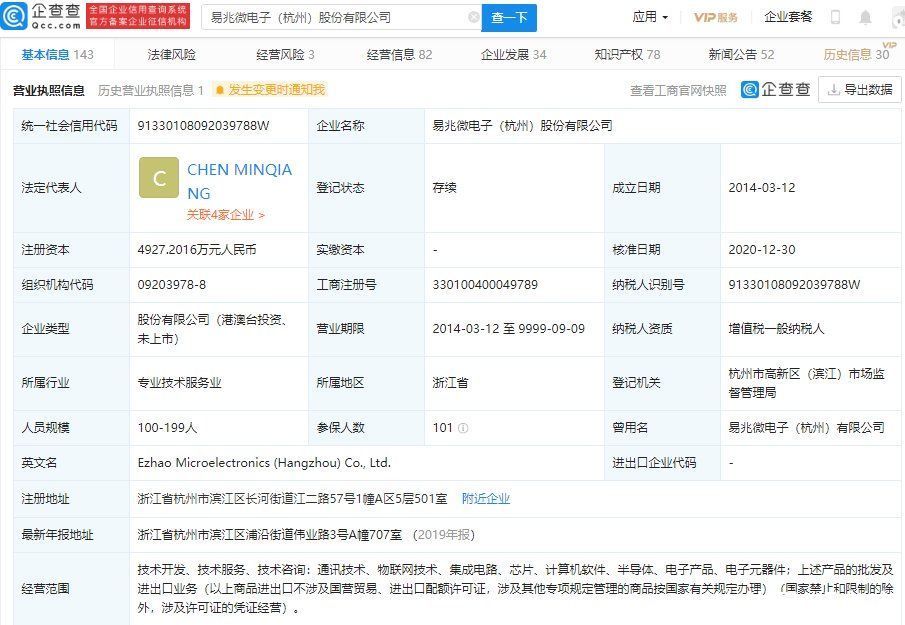The image size is (905, 625).
Task: Click registered capital 4927.2016万元人民币
Action: [197, 250]
